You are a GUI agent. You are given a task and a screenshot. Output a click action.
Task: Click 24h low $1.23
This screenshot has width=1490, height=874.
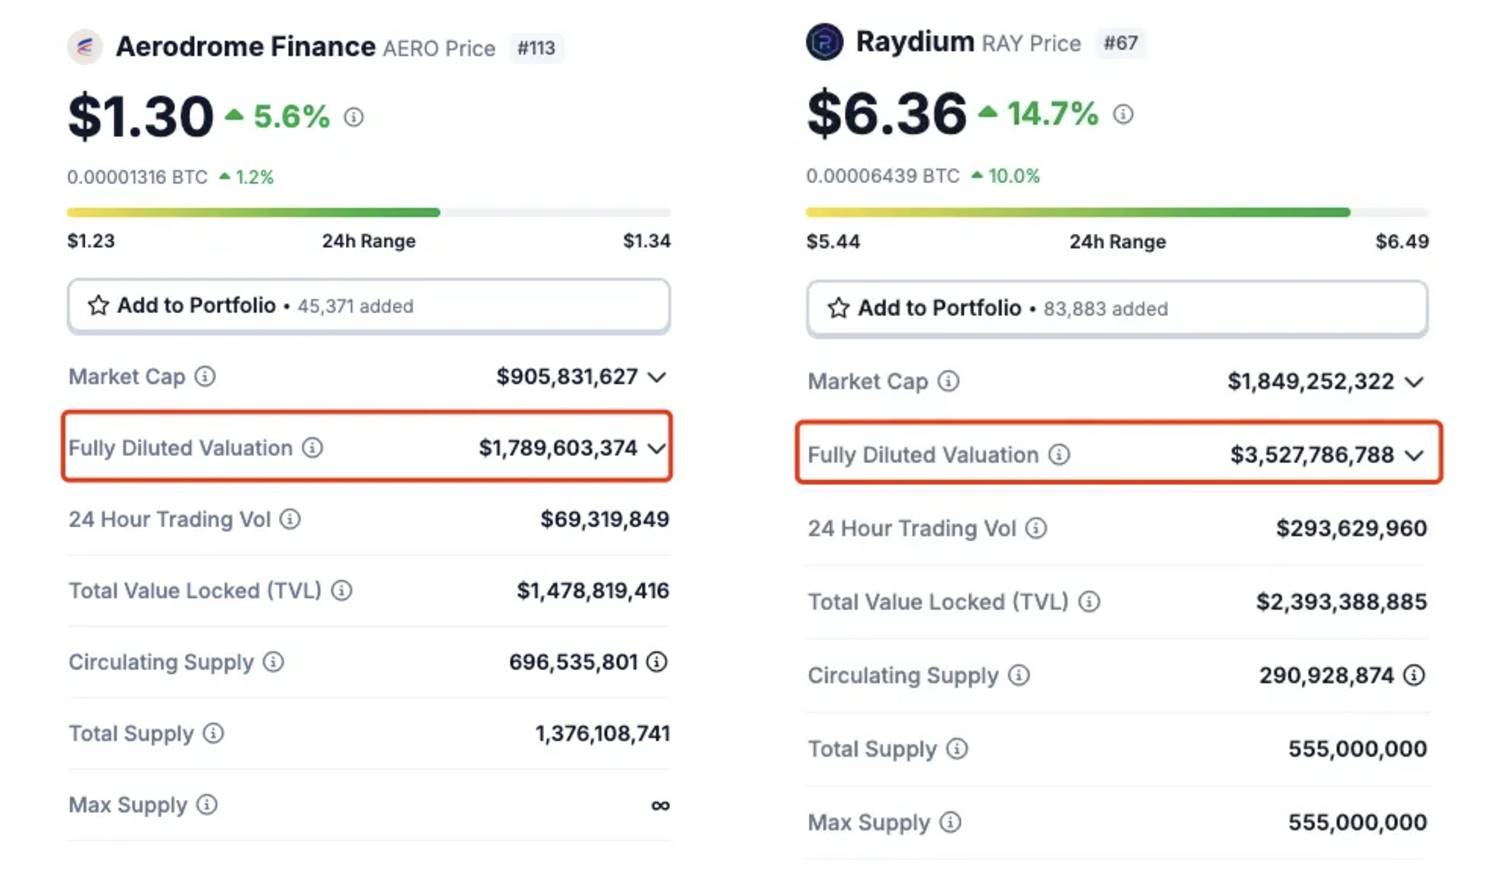[91, 241]
